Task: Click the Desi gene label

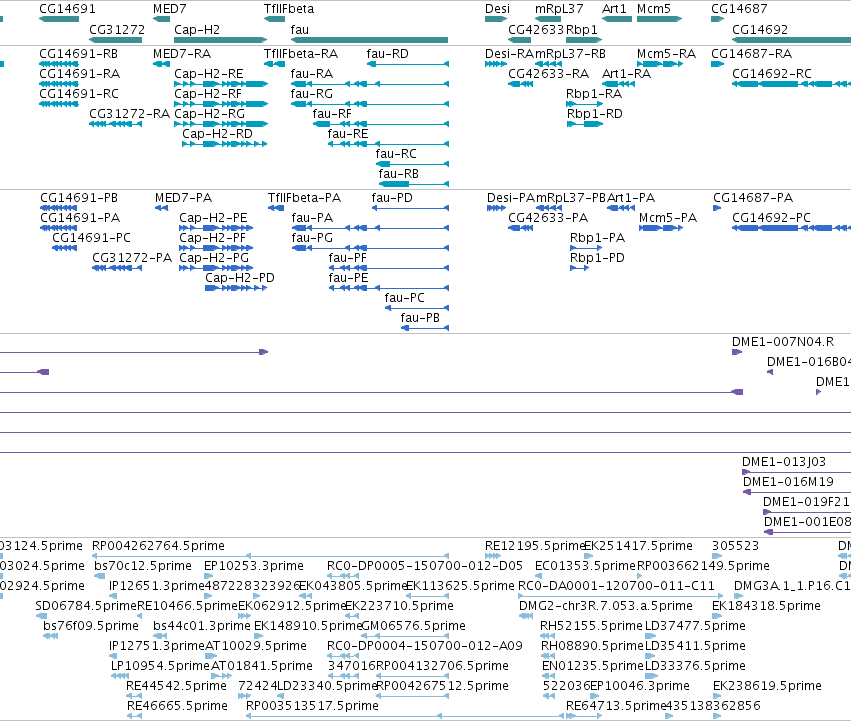Action: tap(497, 9)
